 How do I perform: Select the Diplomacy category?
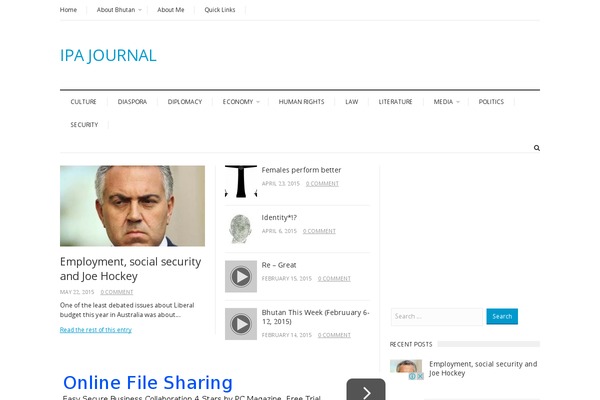click(x=185, y=102)
